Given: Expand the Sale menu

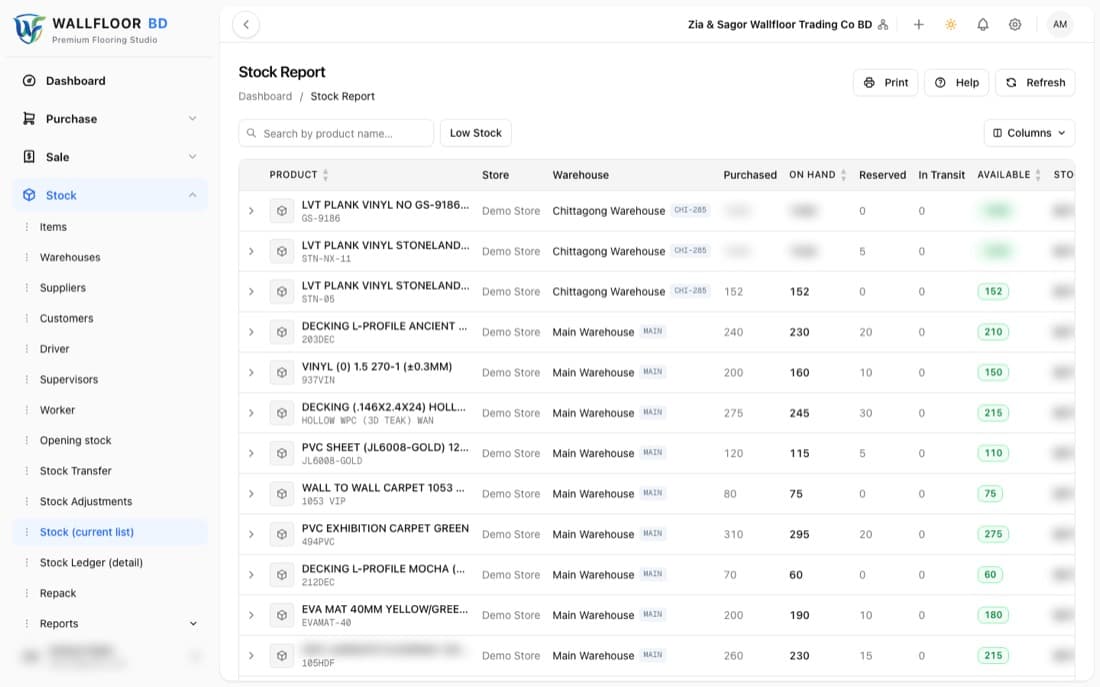Looking at the screenshot, I should 110,156.
